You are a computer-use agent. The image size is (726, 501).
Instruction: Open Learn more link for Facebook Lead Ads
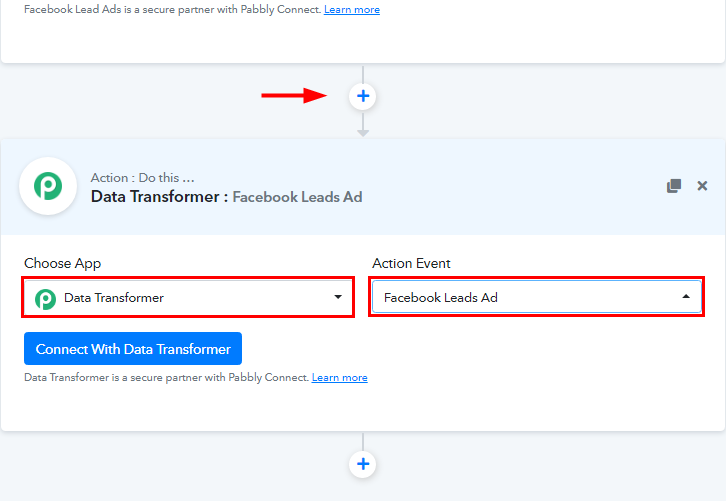[352, 9]
